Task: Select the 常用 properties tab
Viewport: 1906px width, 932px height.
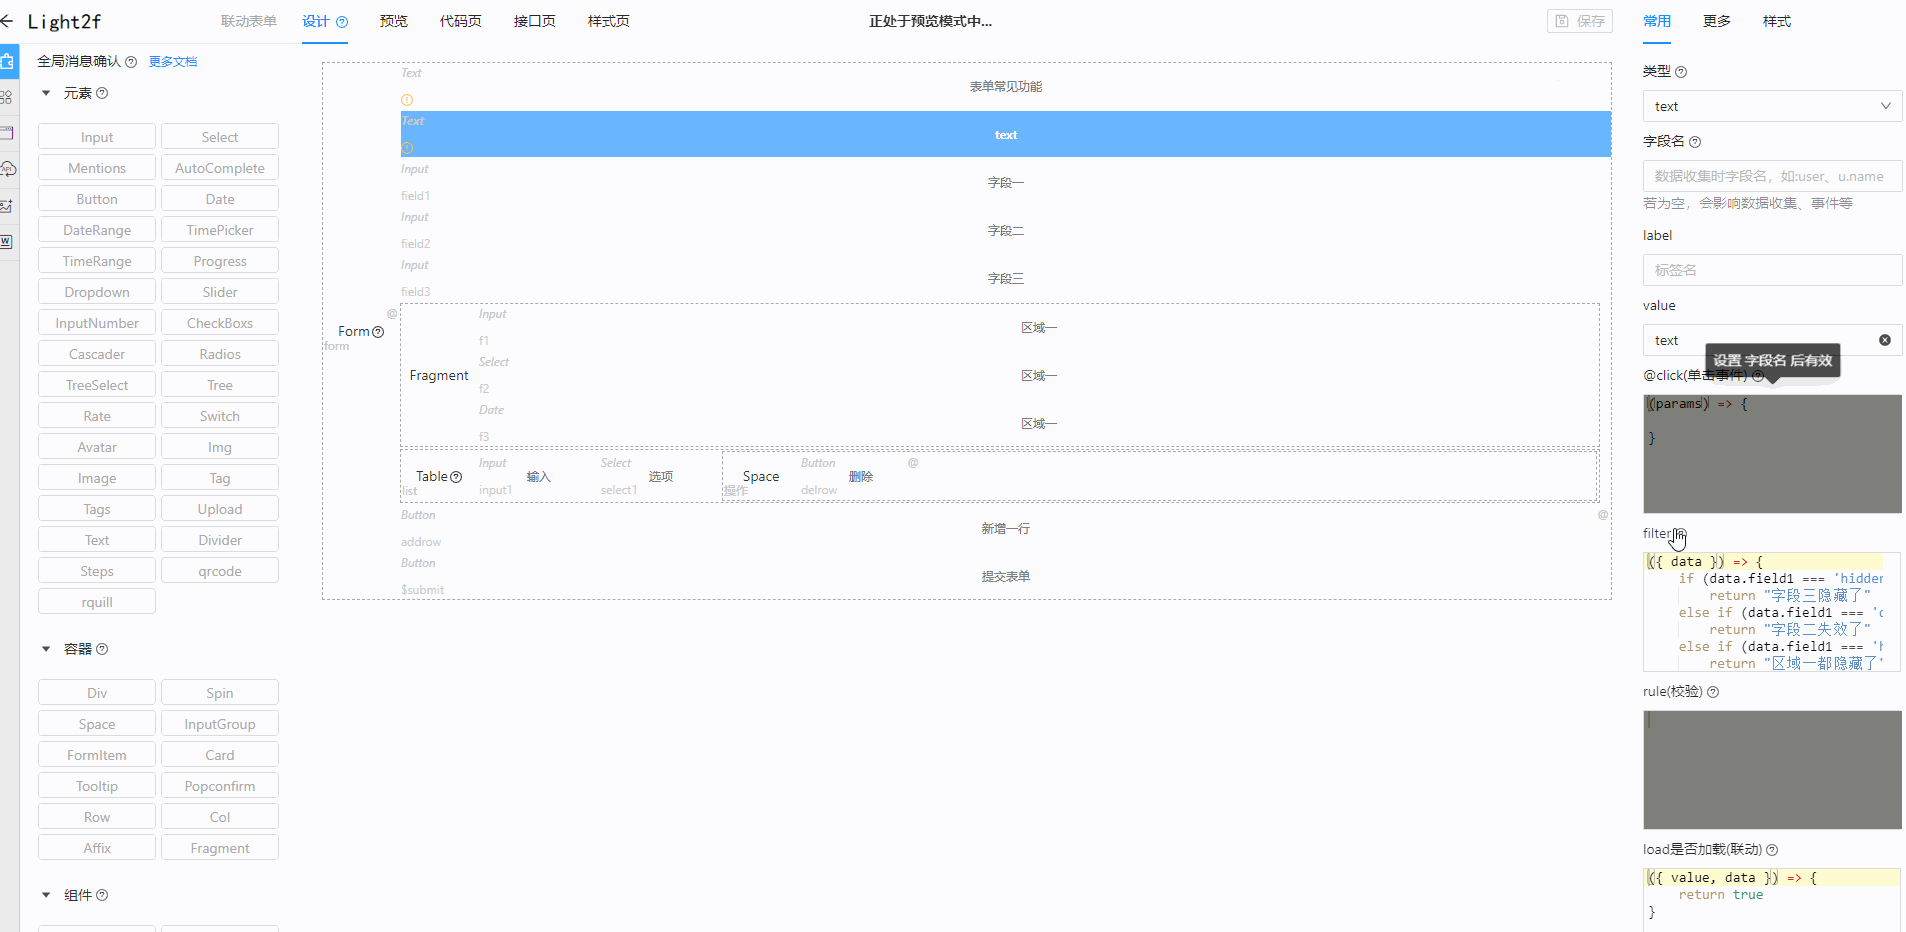Action: (x=1657, y=21)
